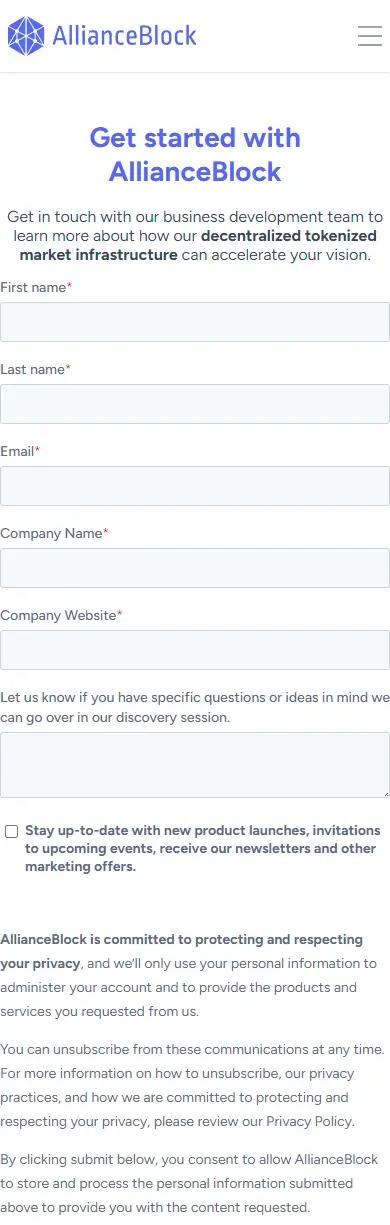Focus the discovery session questions textarea
The width and height of the screenshot is (390, 1225).
coord(195,765)
